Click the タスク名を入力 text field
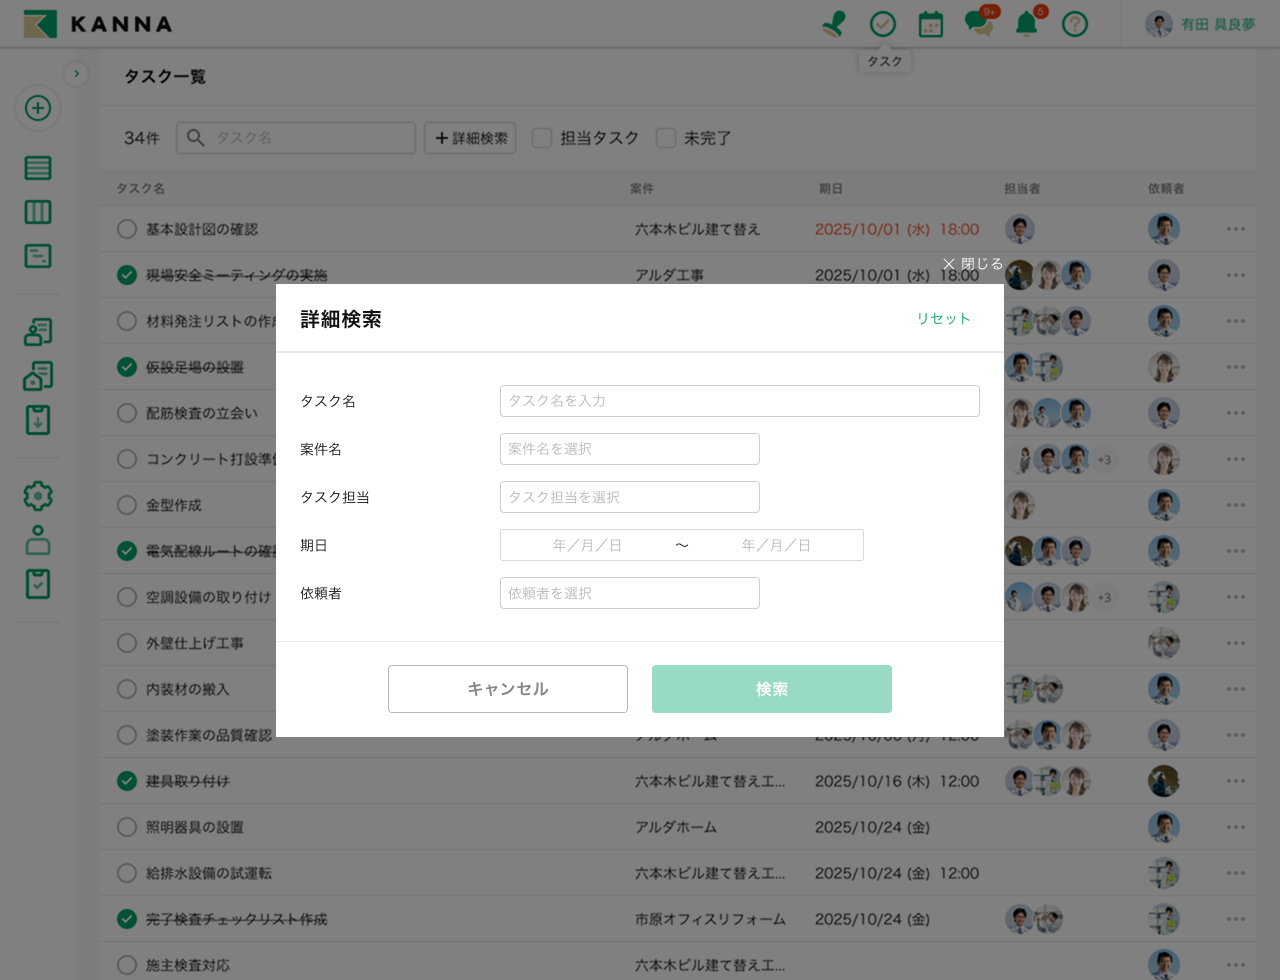 click(739, 401)
